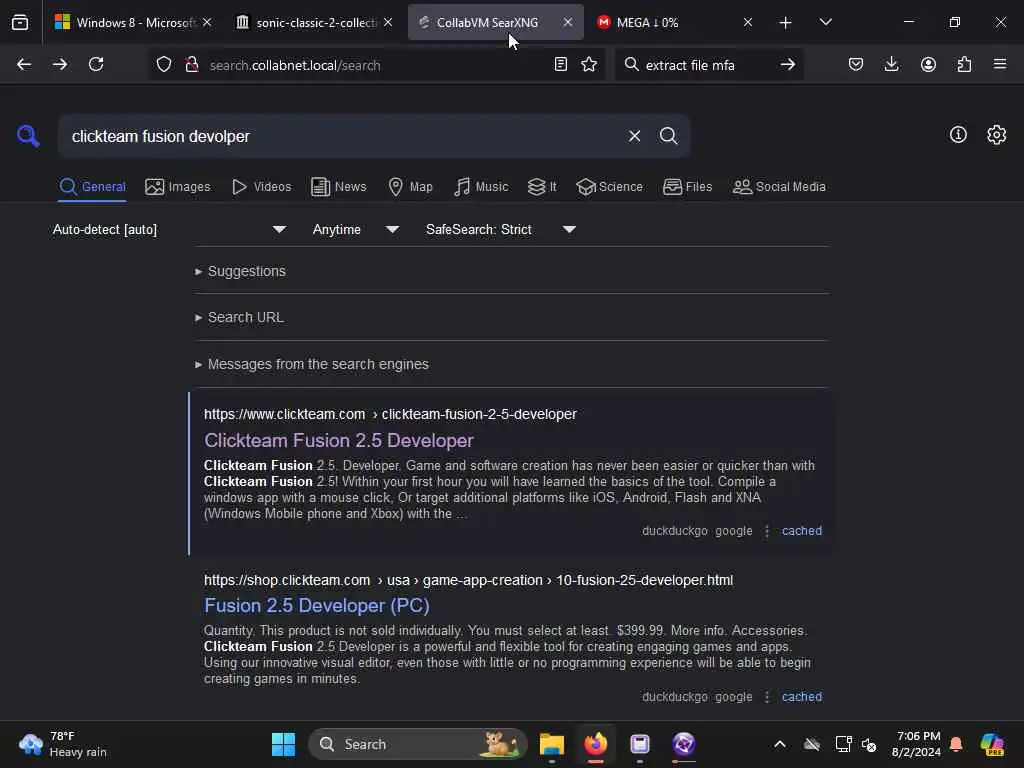
Task: Open a new browser tab
Action: click(785, 22)
